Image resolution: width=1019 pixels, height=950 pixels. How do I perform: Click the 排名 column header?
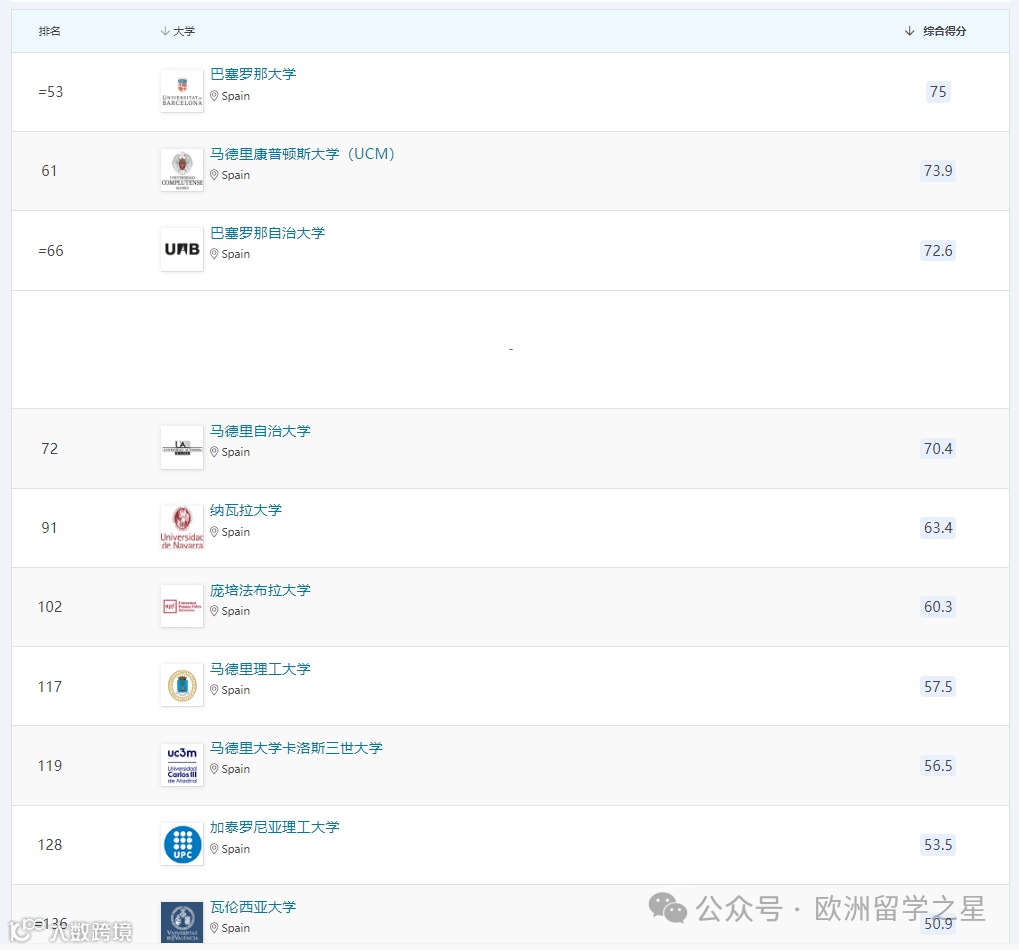point(49,31)
